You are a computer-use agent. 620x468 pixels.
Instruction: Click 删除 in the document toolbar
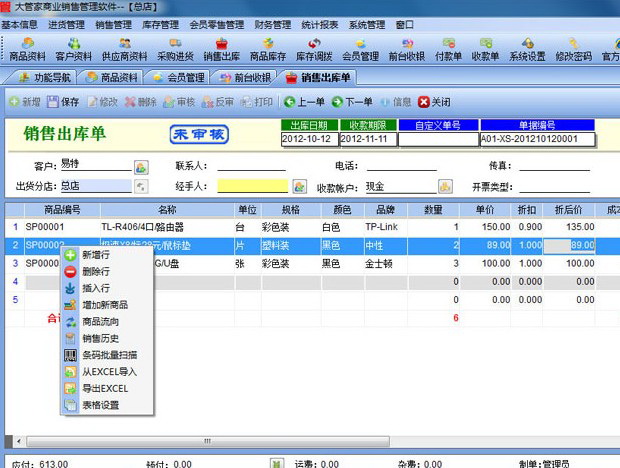tap(141, 102)
